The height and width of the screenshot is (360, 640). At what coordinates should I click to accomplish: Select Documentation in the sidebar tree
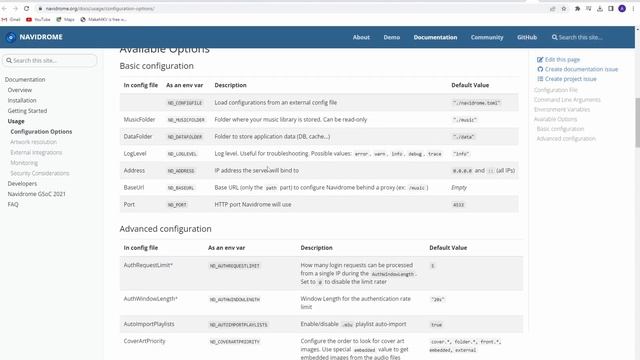tap(25, 80)
